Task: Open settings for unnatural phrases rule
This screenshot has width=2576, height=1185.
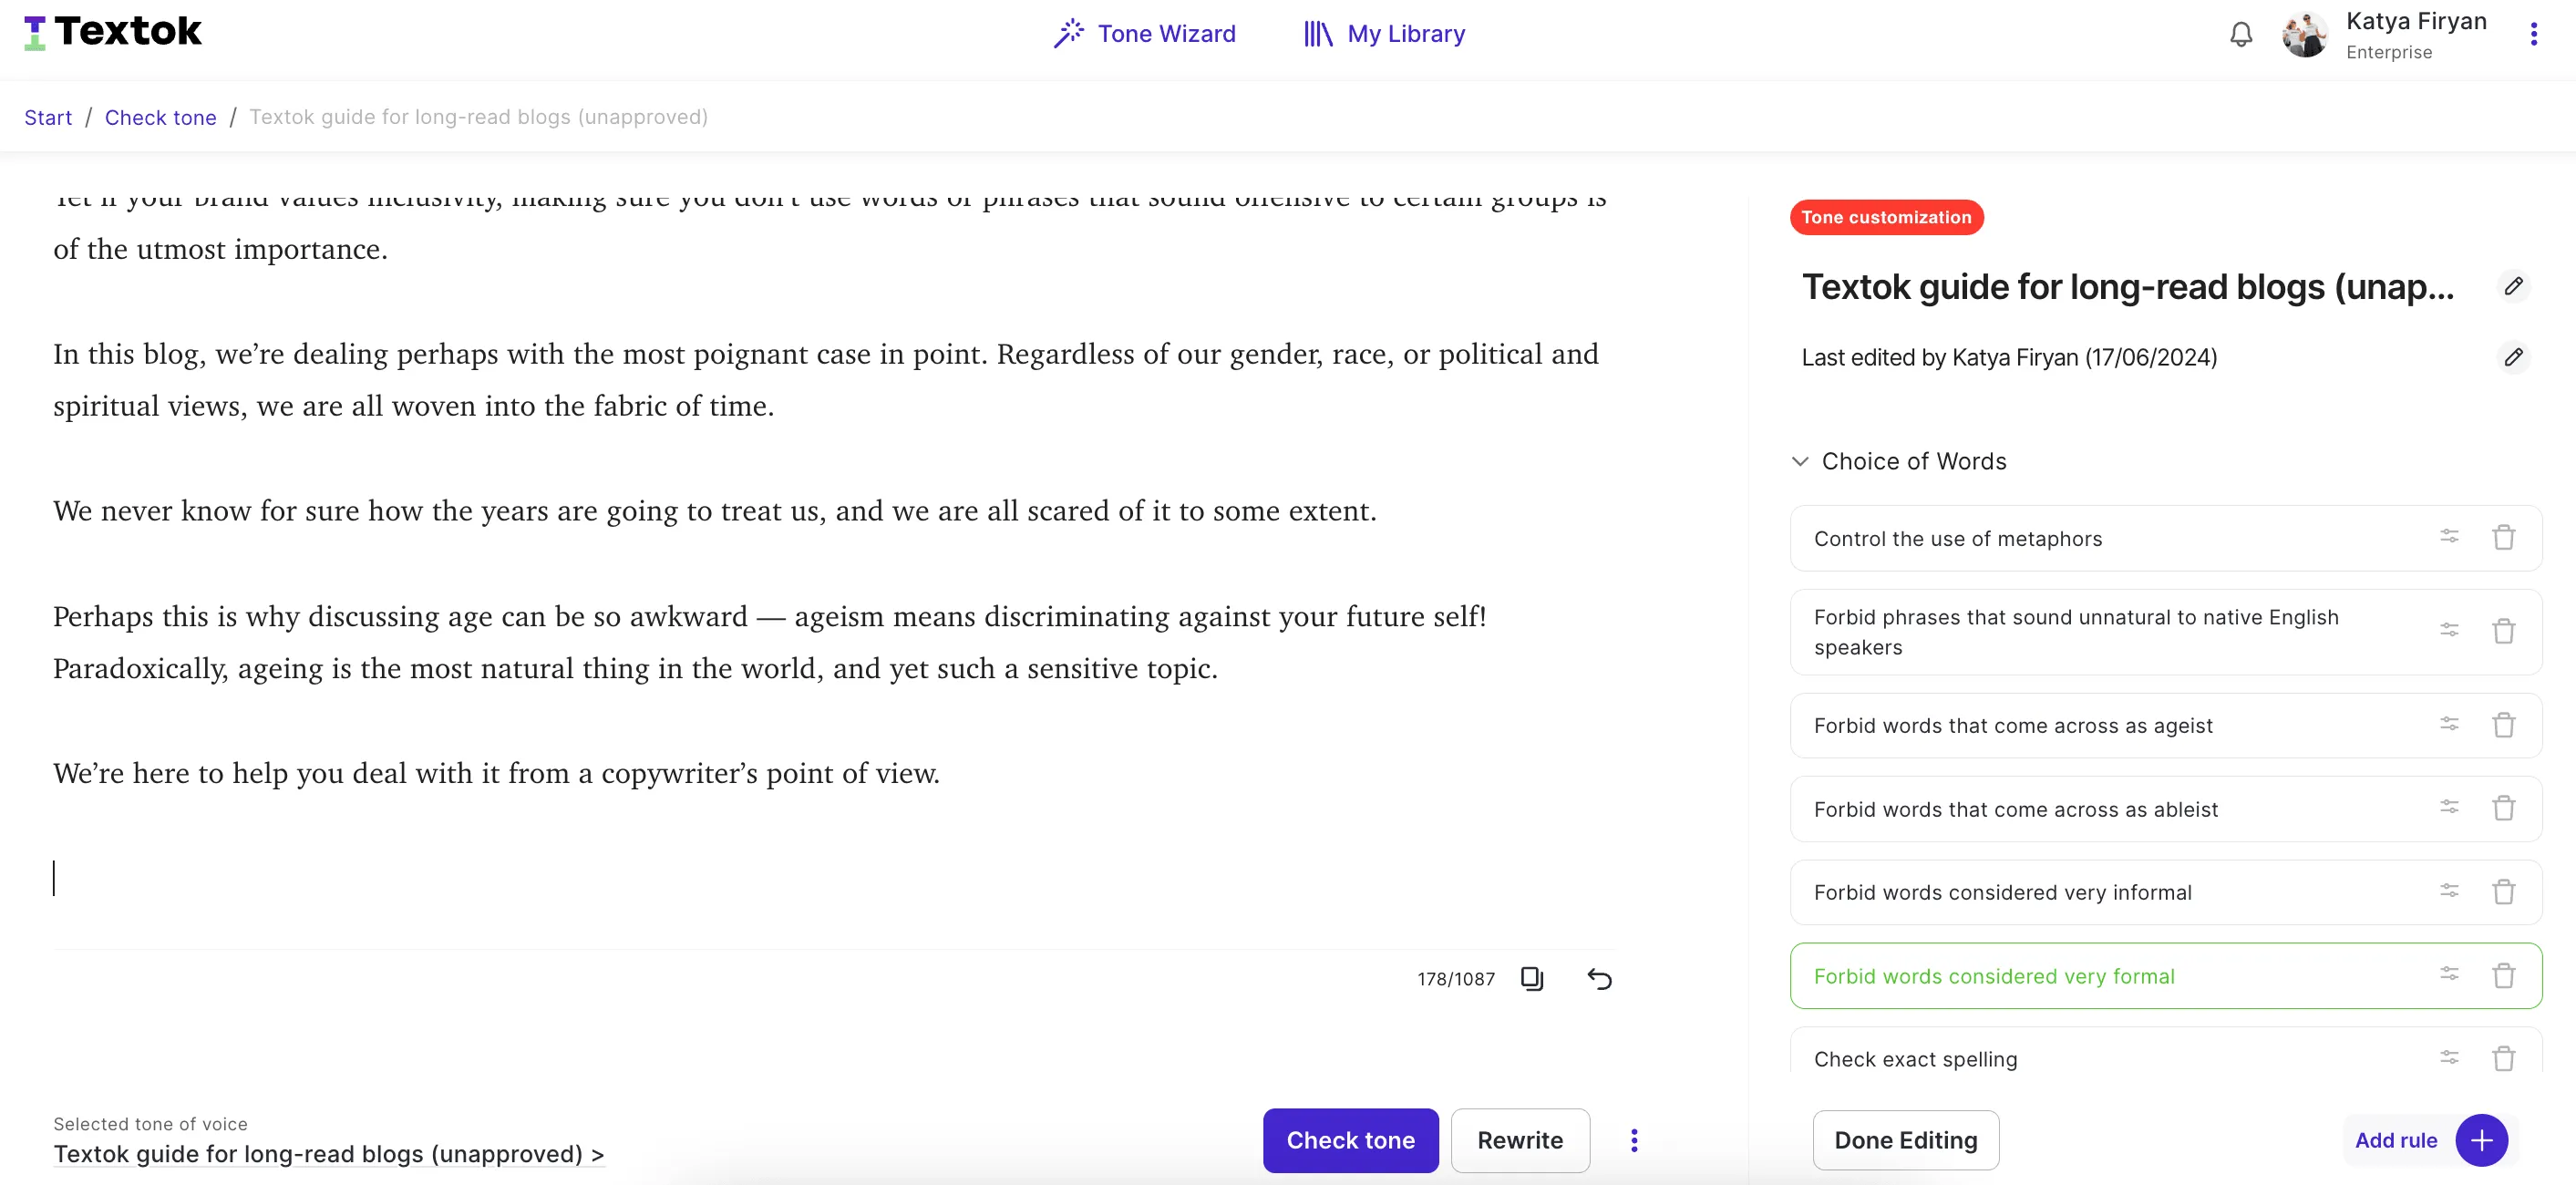Action: (x=2449, y=630)
